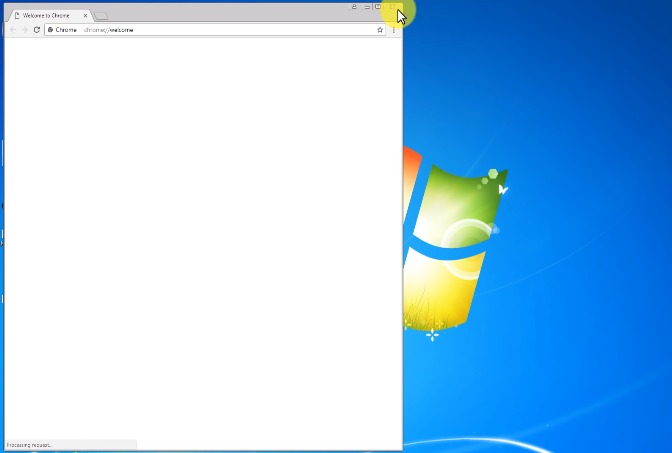Open a new tab

[101, 16]
